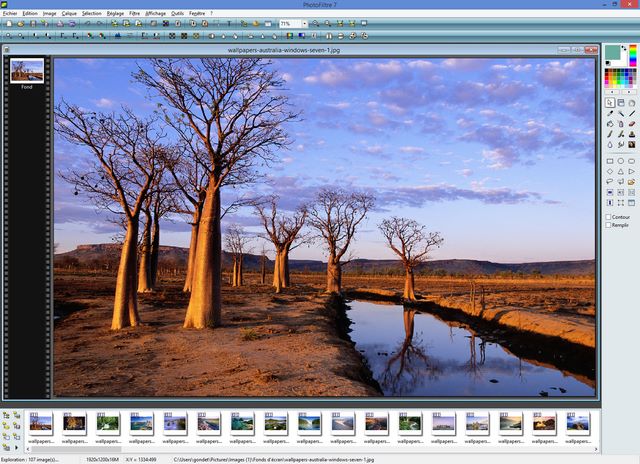Choose the Paint Bucket fill tool

[x=610, y=123]
